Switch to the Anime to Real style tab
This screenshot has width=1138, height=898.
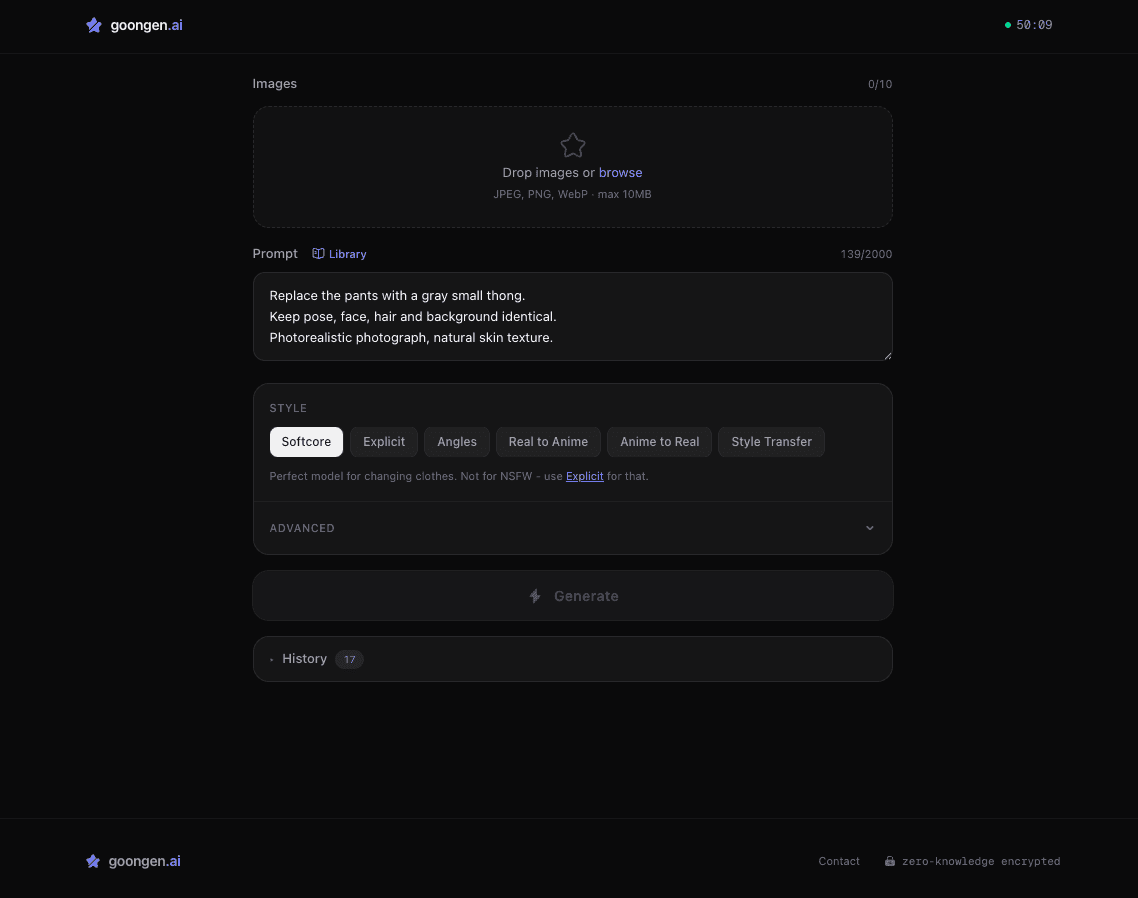(x=659, y=441)
